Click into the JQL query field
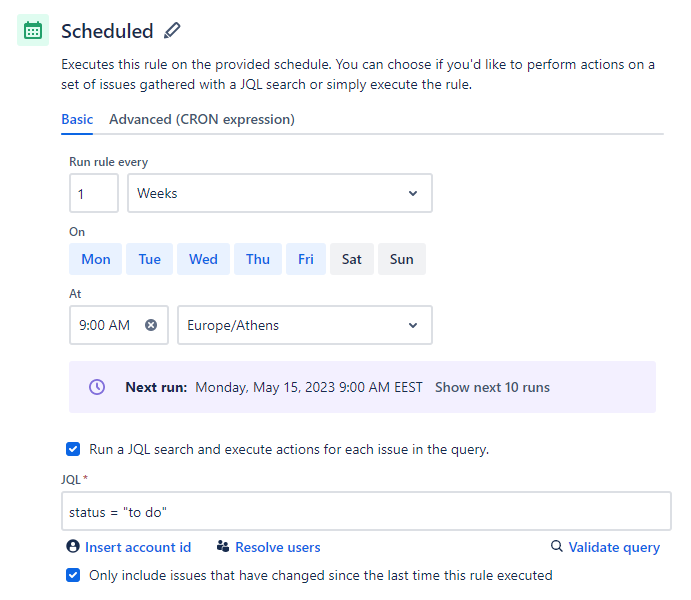Screen dimensions: 691x600 (x=366, y=511)
